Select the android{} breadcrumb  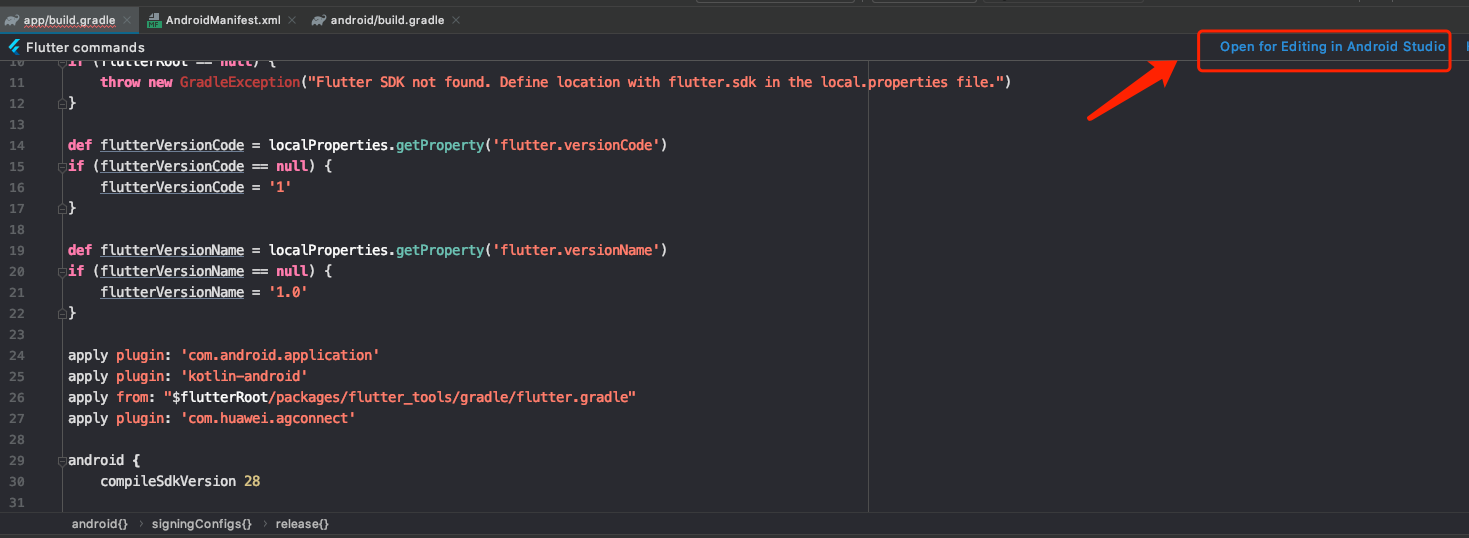pyautogui.click(x=99, y=524)
